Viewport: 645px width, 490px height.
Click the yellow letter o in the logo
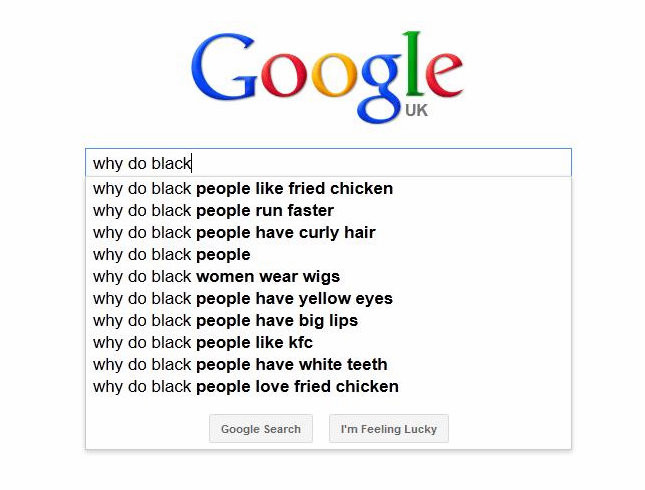pyautogui.click(x=334, y=75)
